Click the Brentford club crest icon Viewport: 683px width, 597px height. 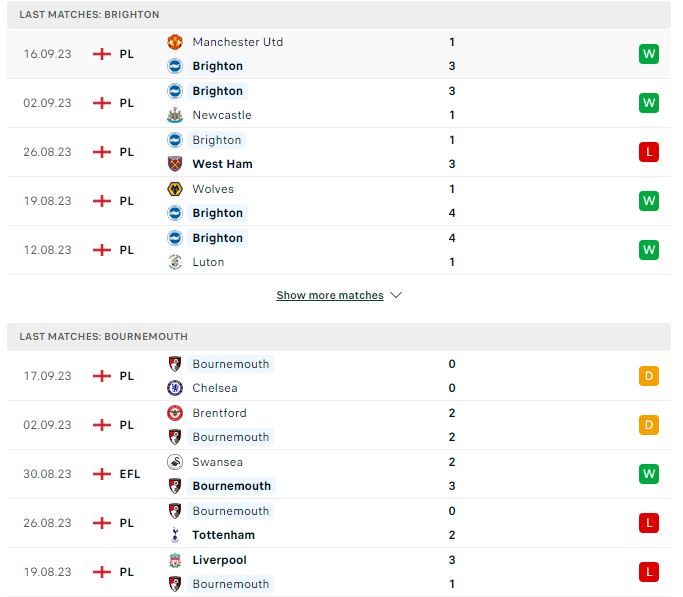click(175, 413)
